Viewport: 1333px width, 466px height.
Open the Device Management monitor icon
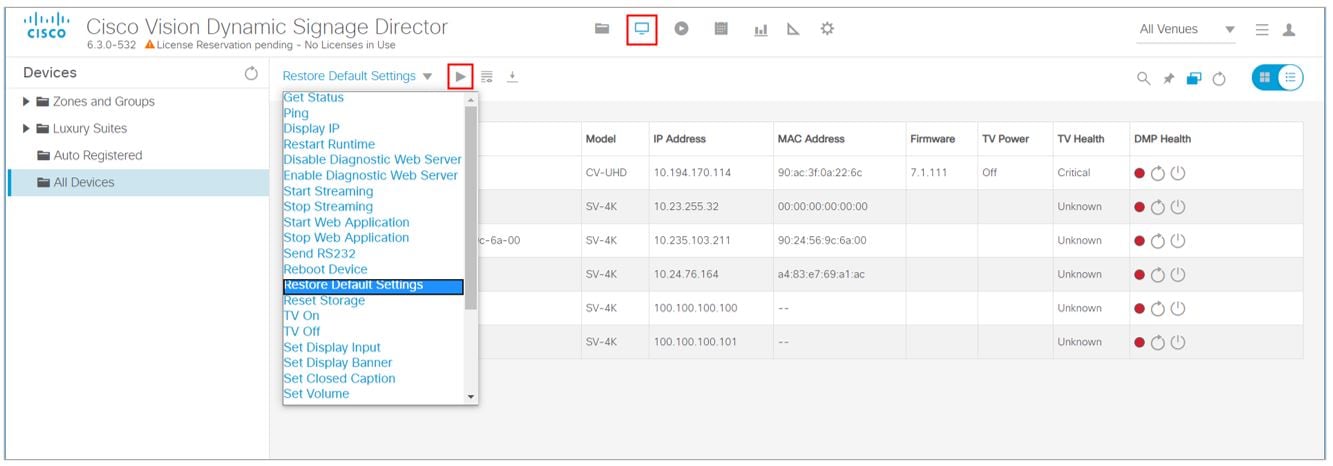coord(641,30)
